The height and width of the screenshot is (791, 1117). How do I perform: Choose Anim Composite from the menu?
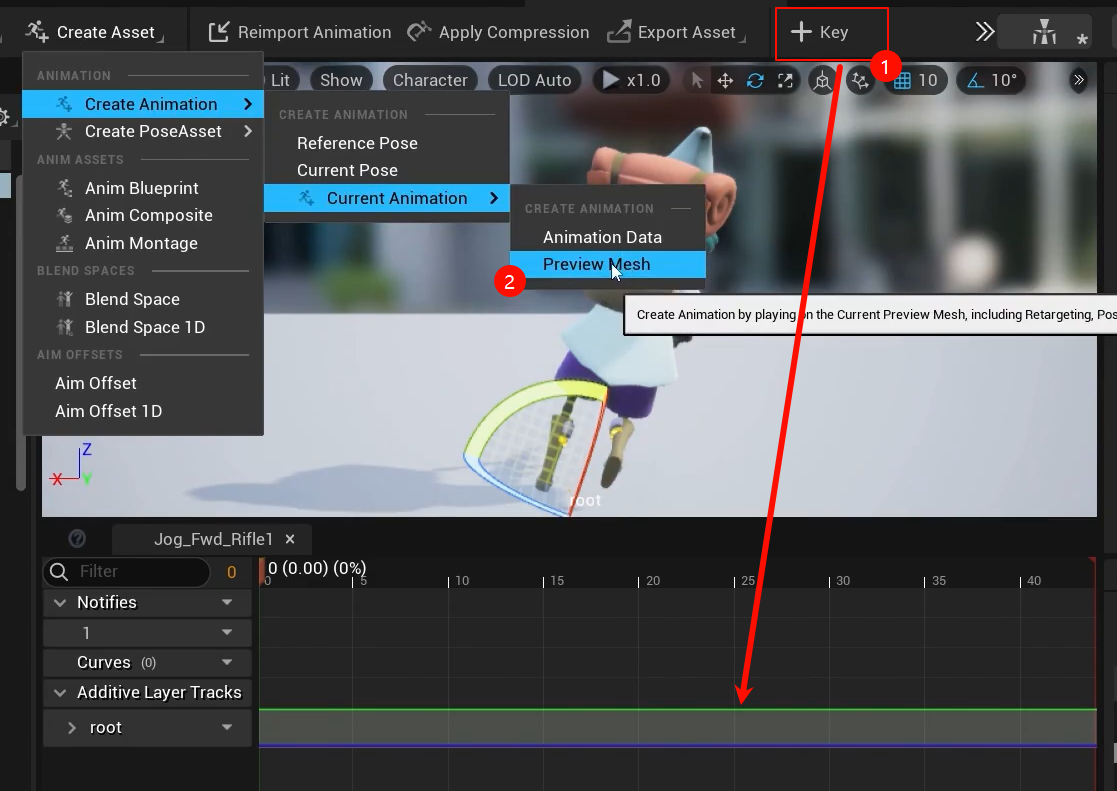coord(143,215)
